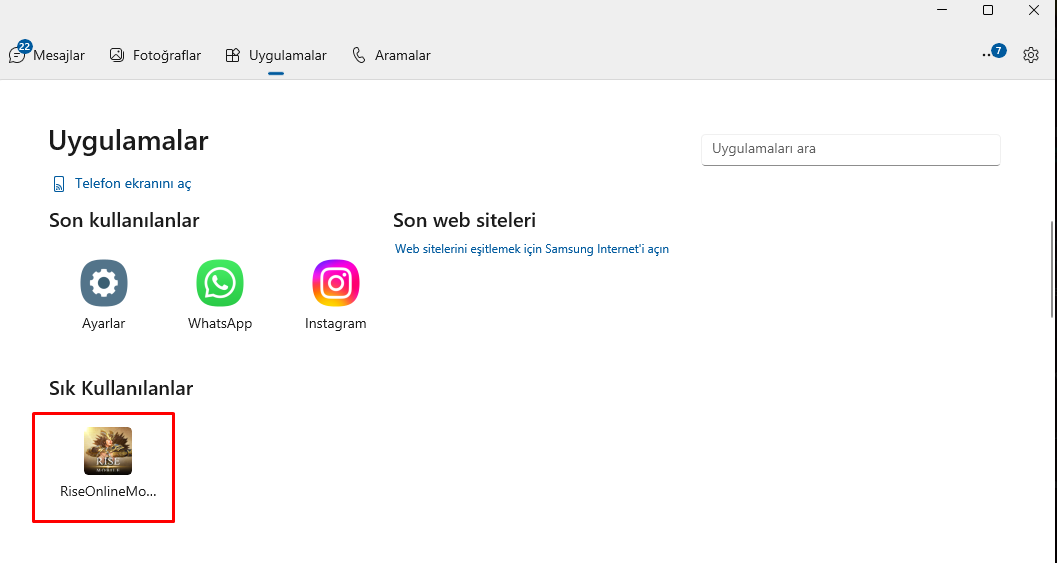The image size is (1057, 563).
Task: Launch the Instagram app icon
Action: pos(336,283)
